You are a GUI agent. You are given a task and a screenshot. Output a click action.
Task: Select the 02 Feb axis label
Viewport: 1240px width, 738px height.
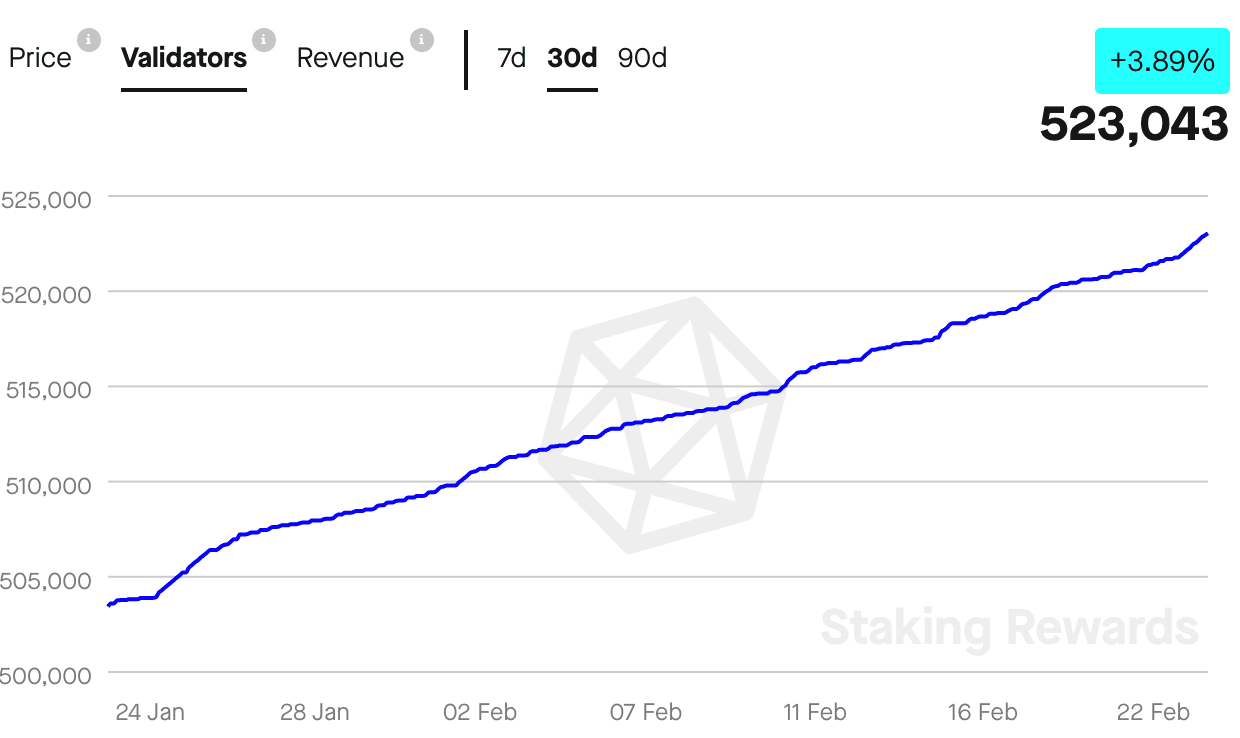(x=480, y=712)
